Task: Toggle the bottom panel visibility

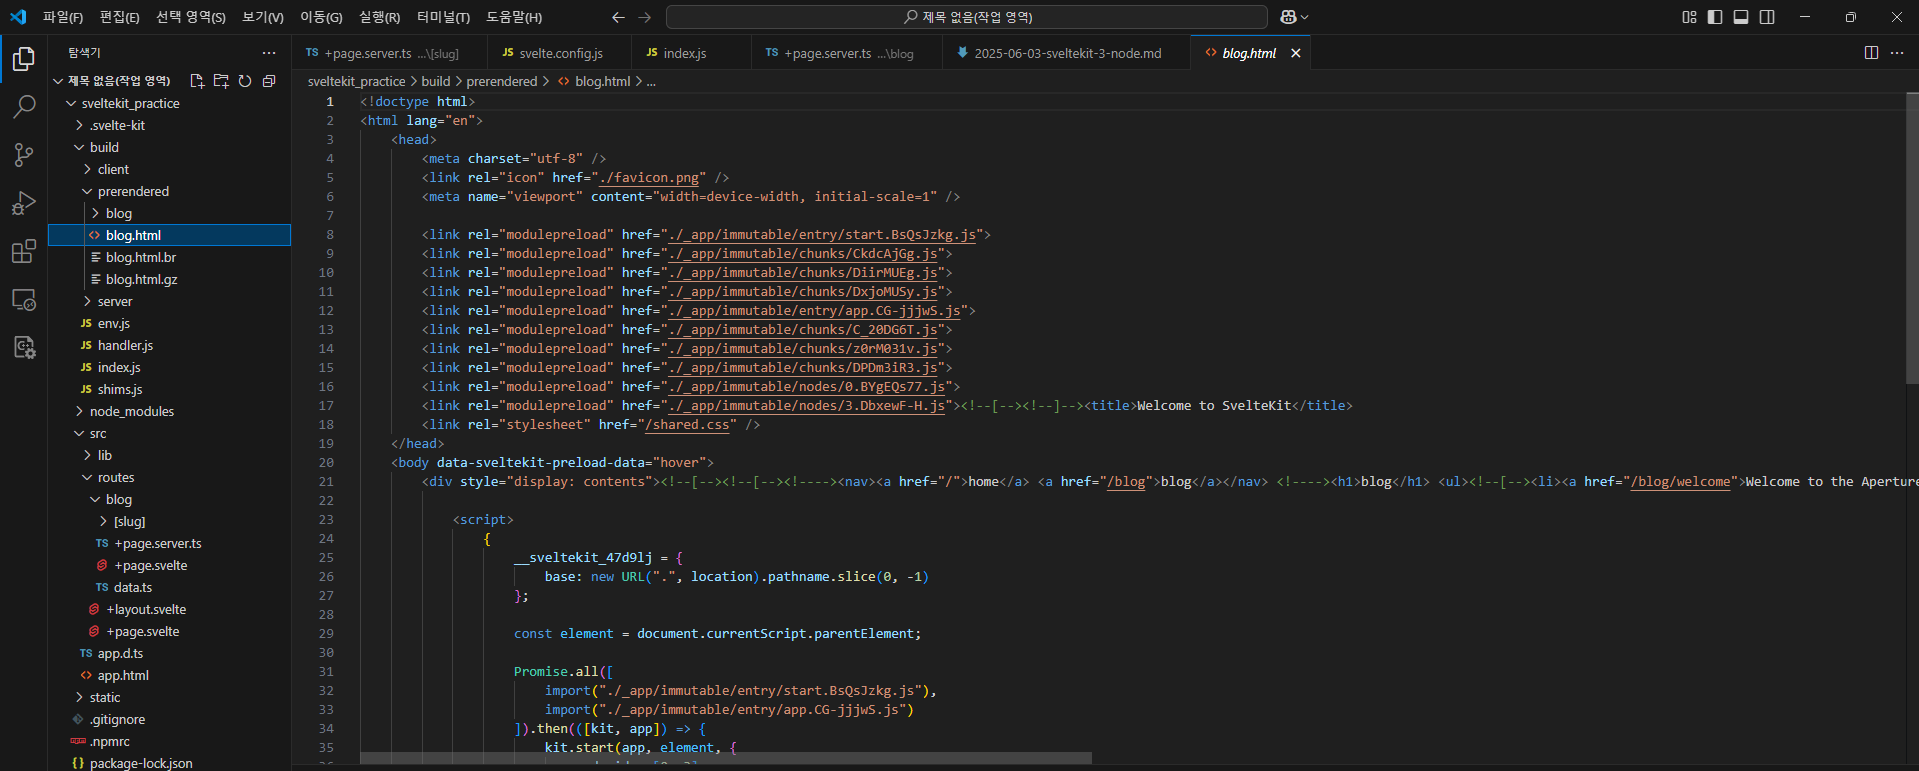Action: [x=1741, y=17]
